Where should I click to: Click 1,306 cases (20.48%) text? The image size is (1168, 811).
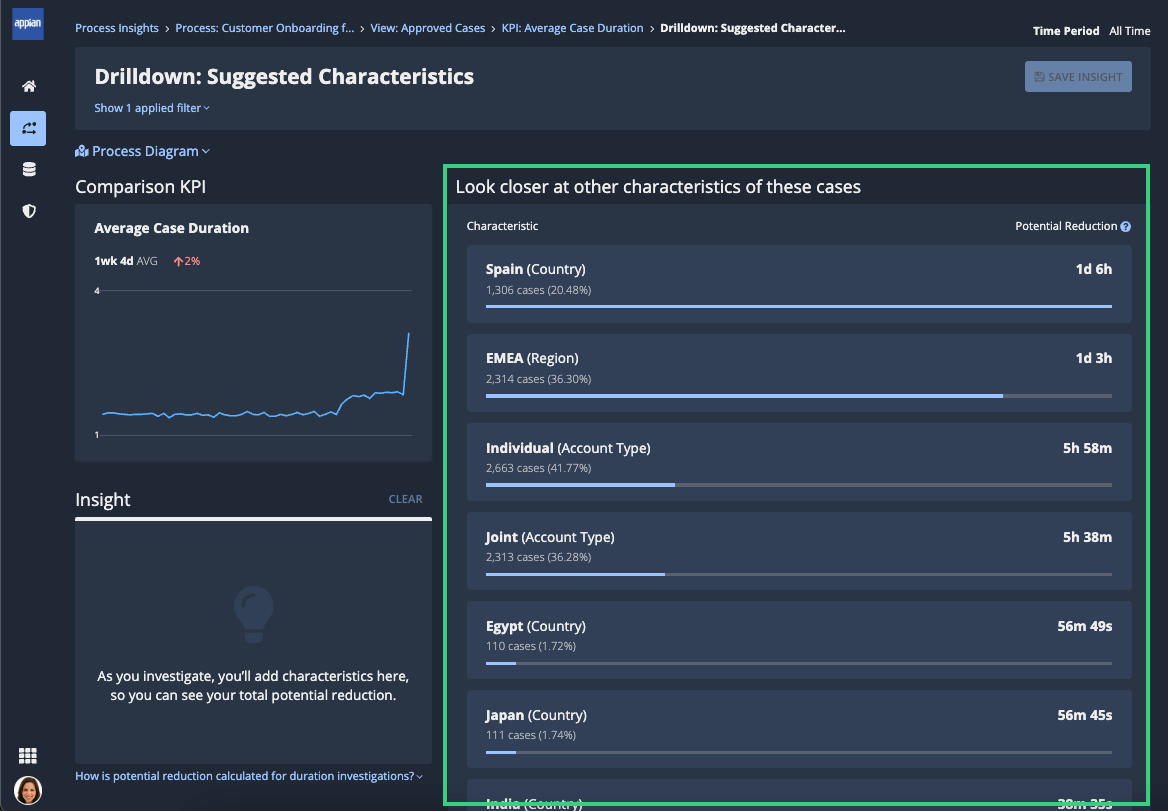tap(539, 290)
